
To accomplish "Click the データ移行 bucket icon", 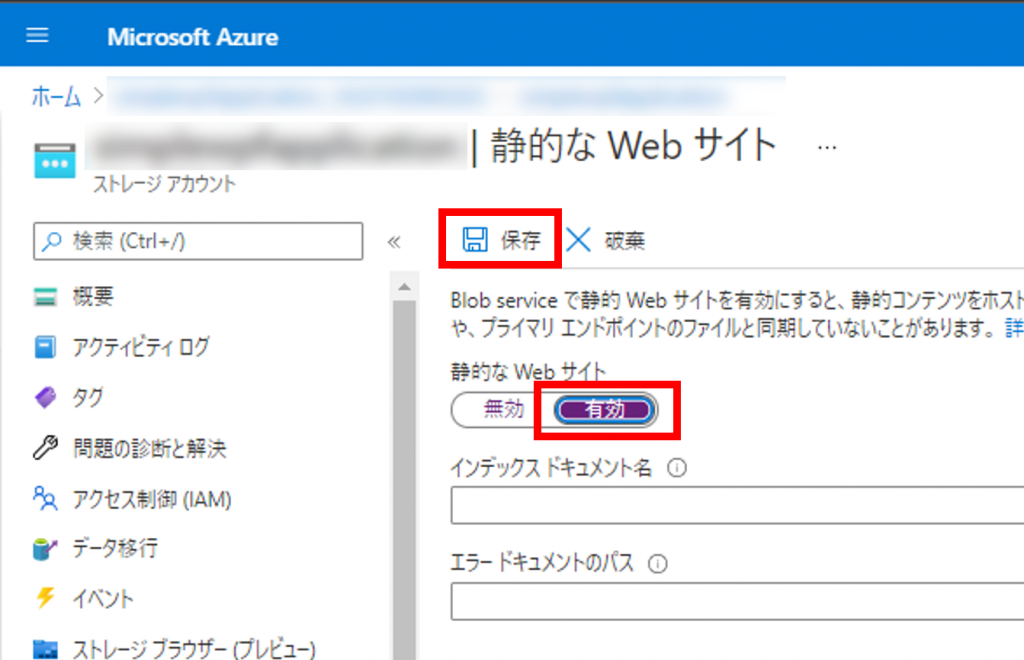I will (x=46, y=549).
